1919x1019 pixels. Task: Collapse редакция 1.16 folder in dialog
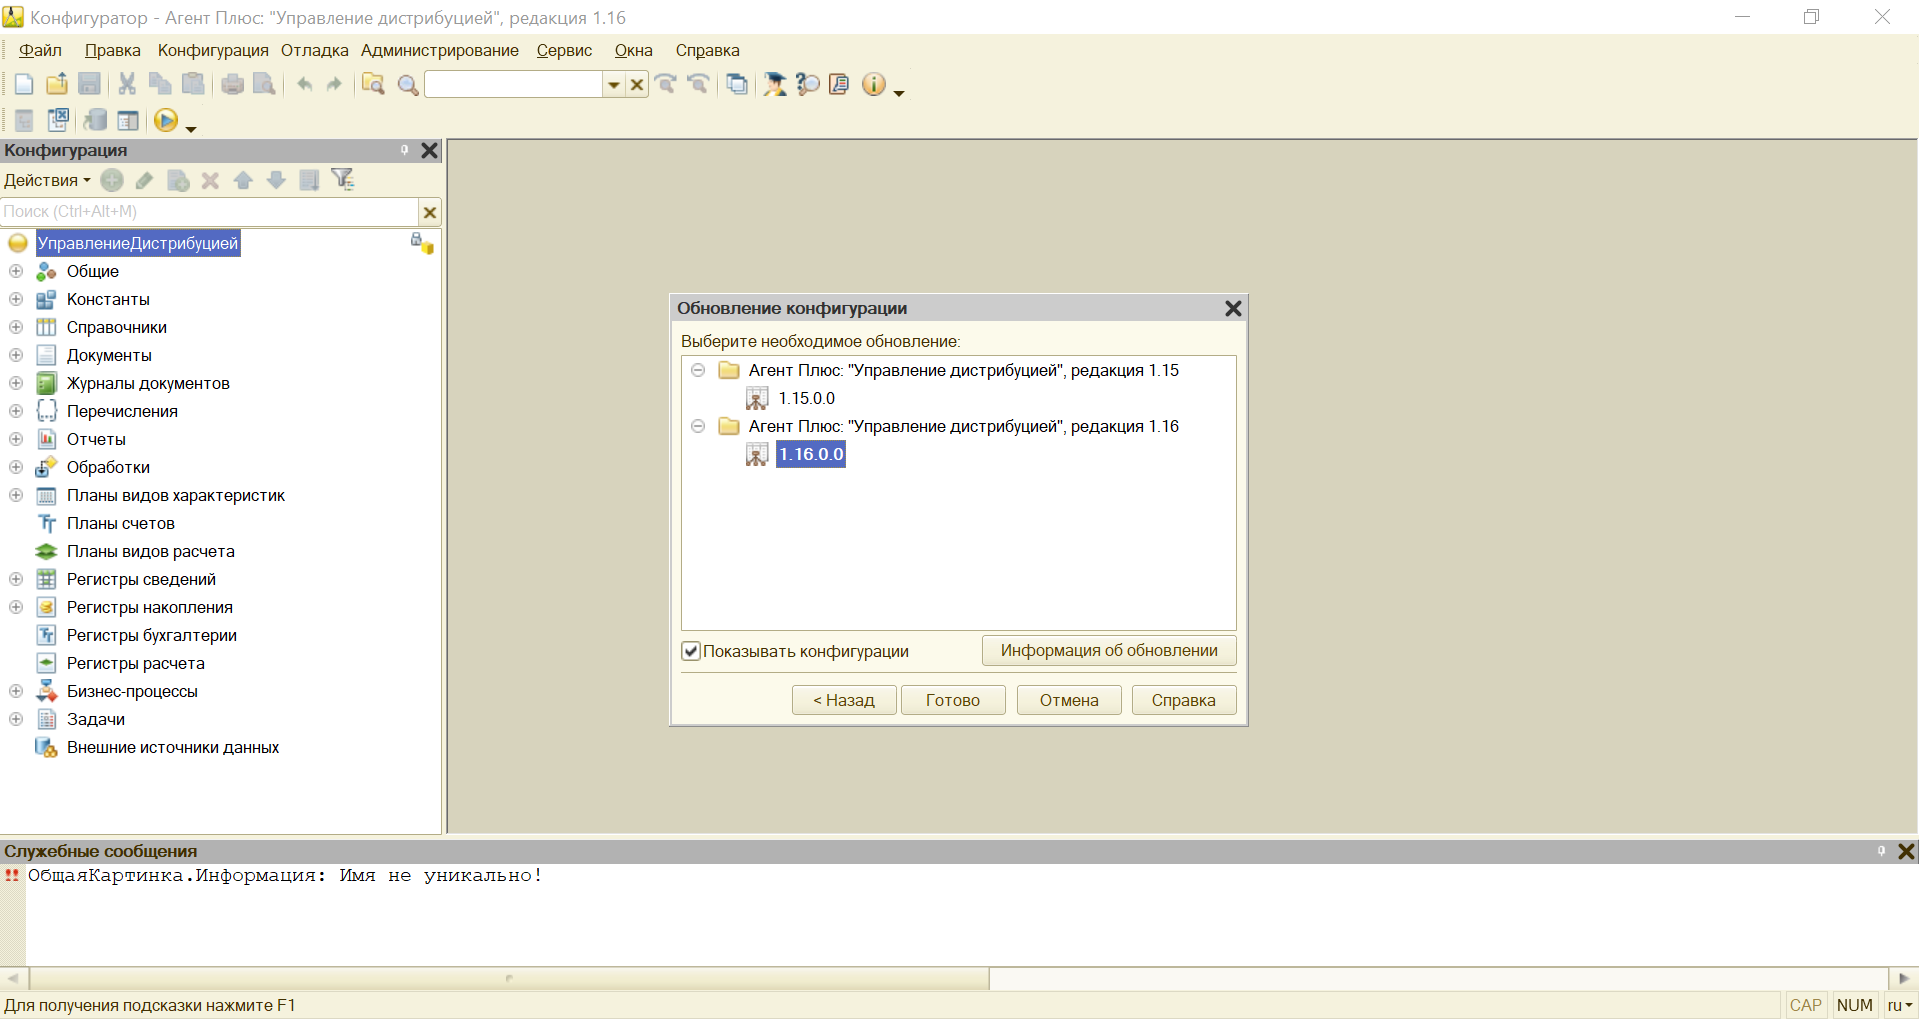click(698, 426)
